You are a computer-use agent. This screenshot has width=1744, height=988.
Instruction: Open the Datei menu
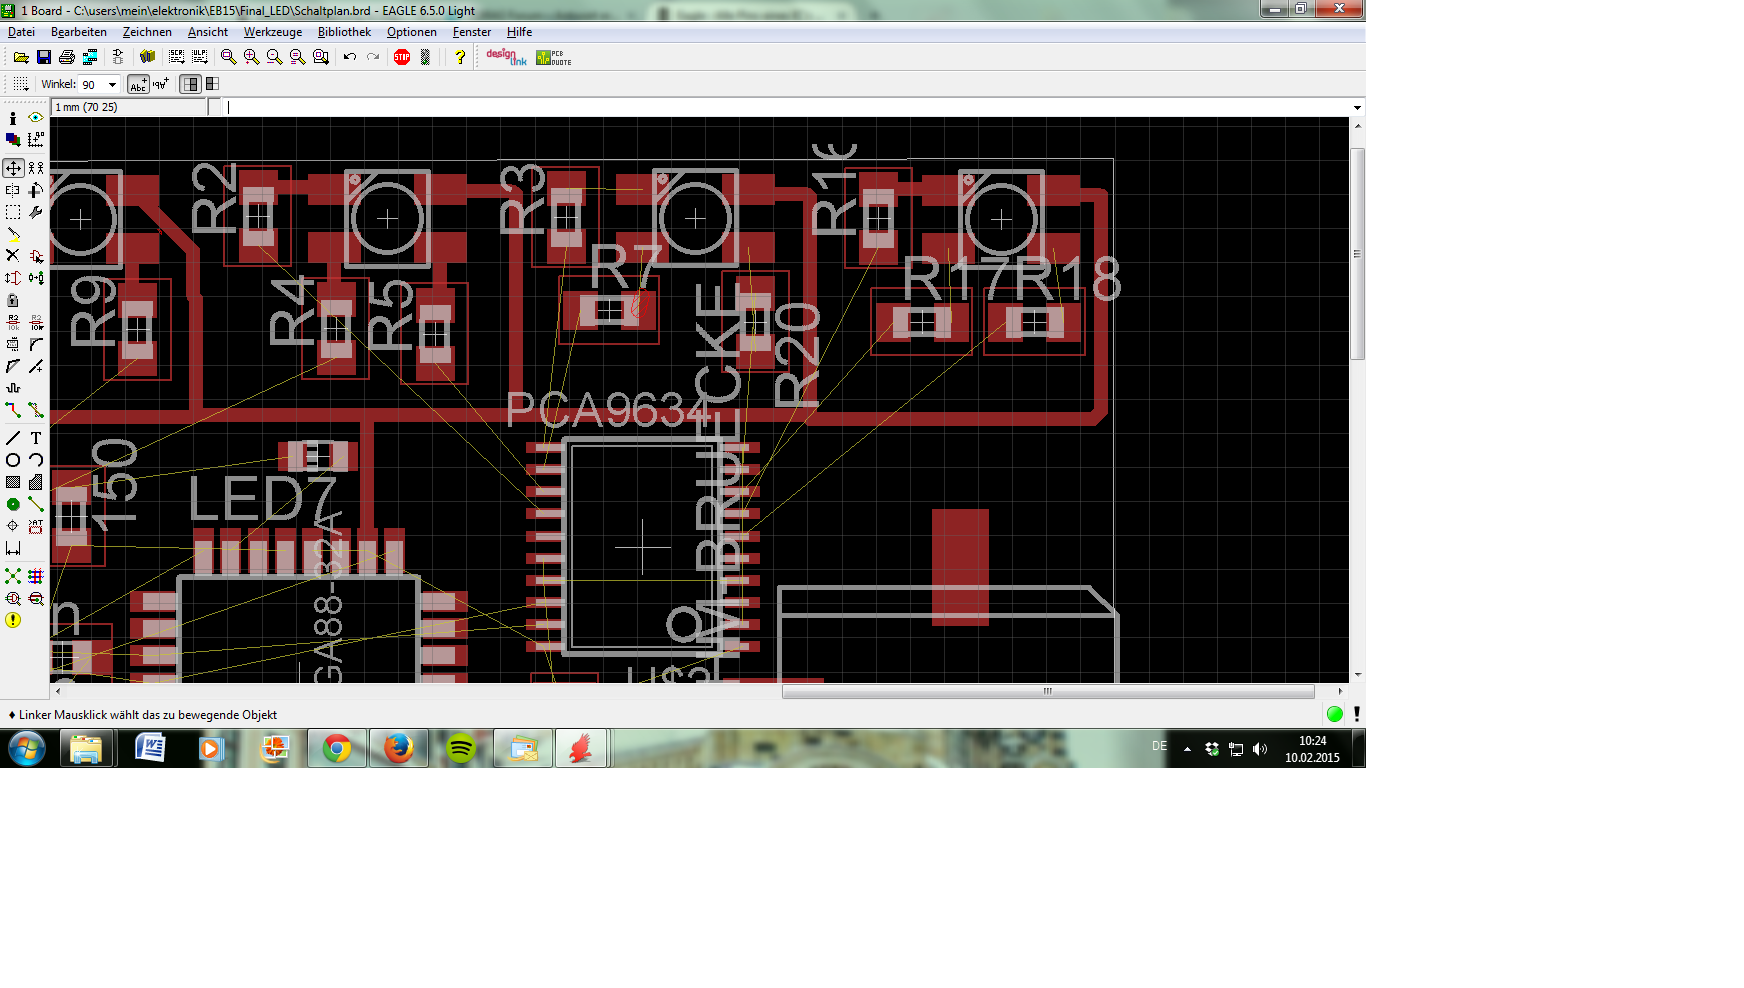point(21,32)
